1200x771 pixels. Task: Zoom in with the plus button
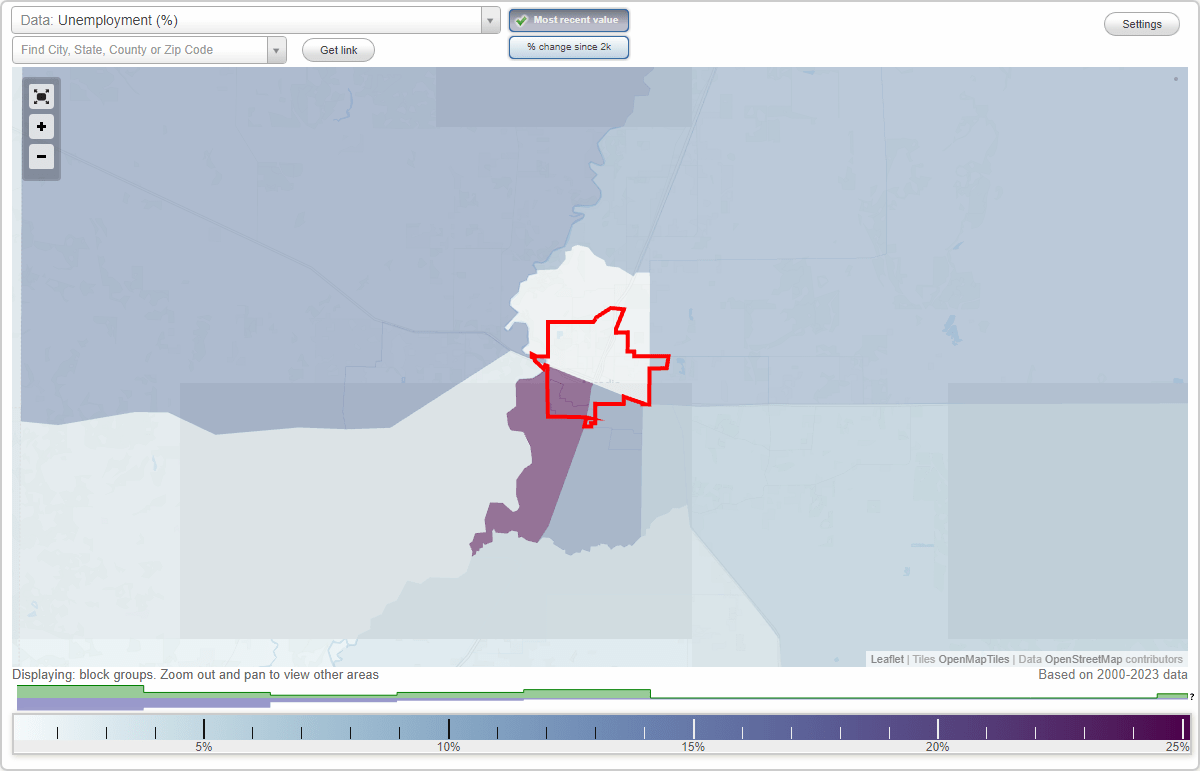(41, 127)
